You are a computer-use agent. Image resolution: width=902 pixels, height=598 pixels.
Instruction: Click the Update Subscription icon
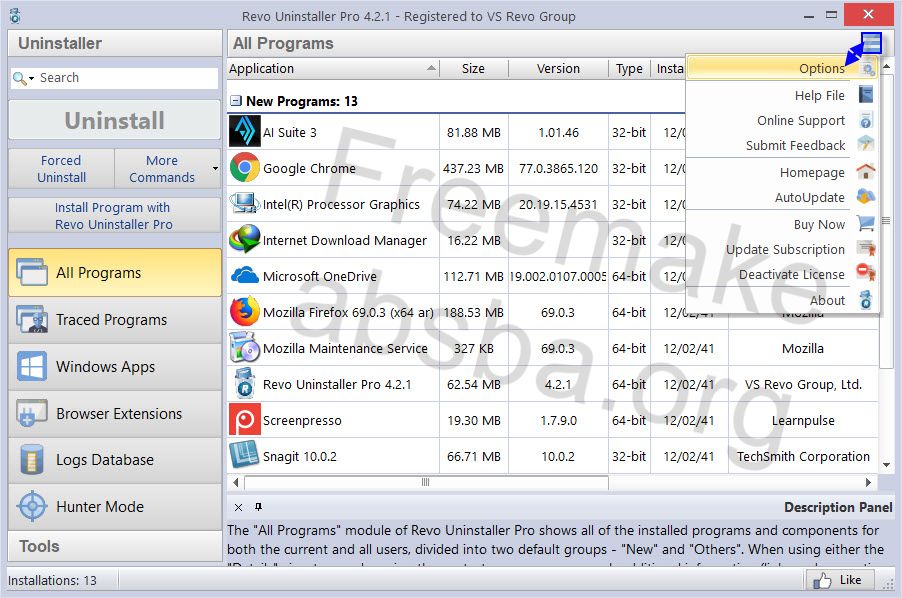point(866,248)
